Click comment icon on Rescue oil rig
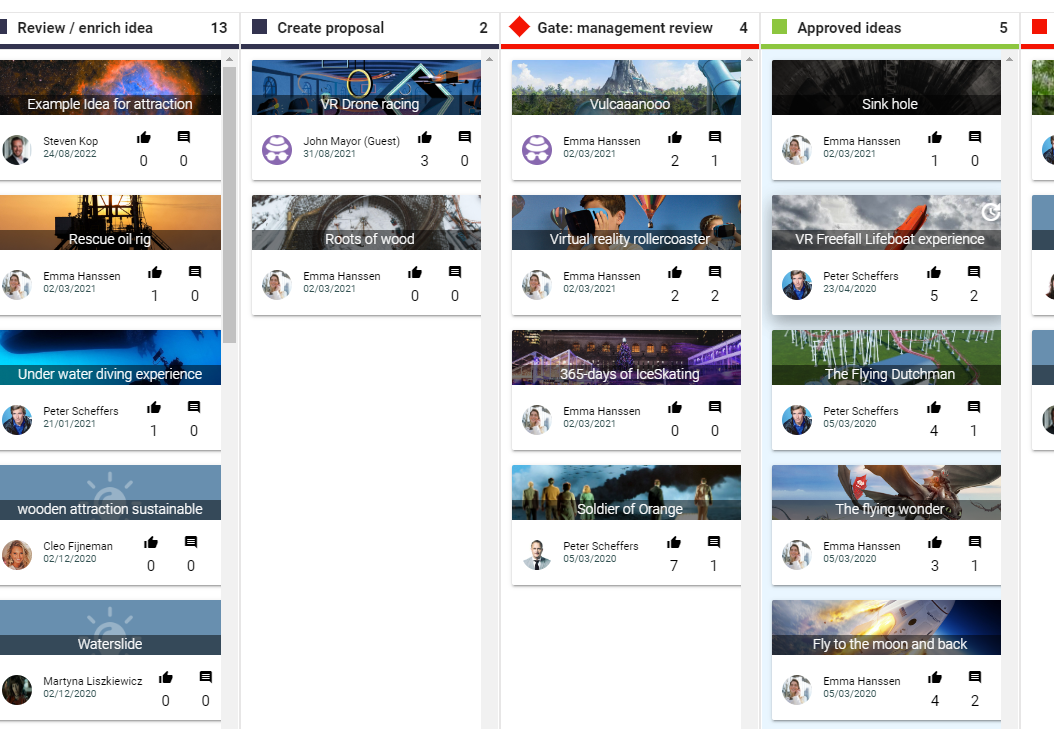Screen dimensions: 1054x729 194,273
